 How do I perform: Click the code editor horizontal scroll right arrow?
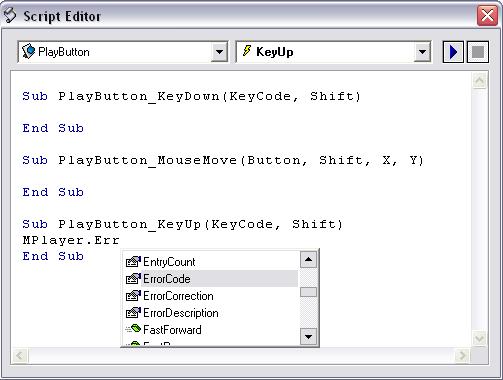point(462,356)
